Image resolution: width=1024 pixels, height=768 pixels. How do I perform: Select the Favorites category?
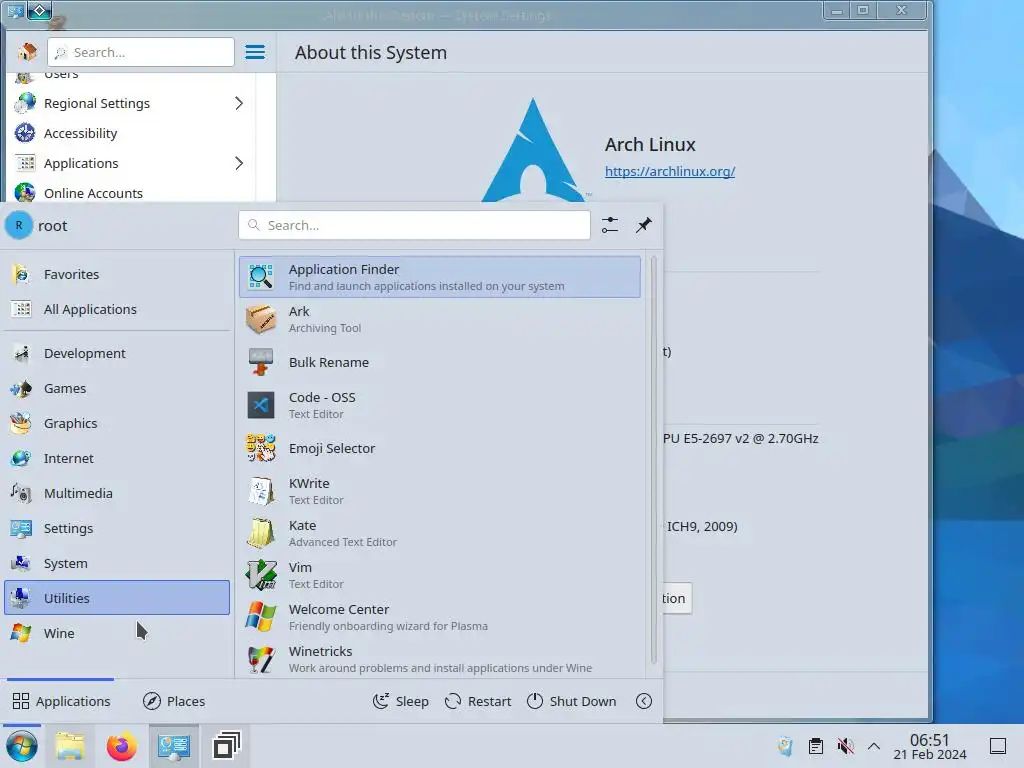(117, 274)
